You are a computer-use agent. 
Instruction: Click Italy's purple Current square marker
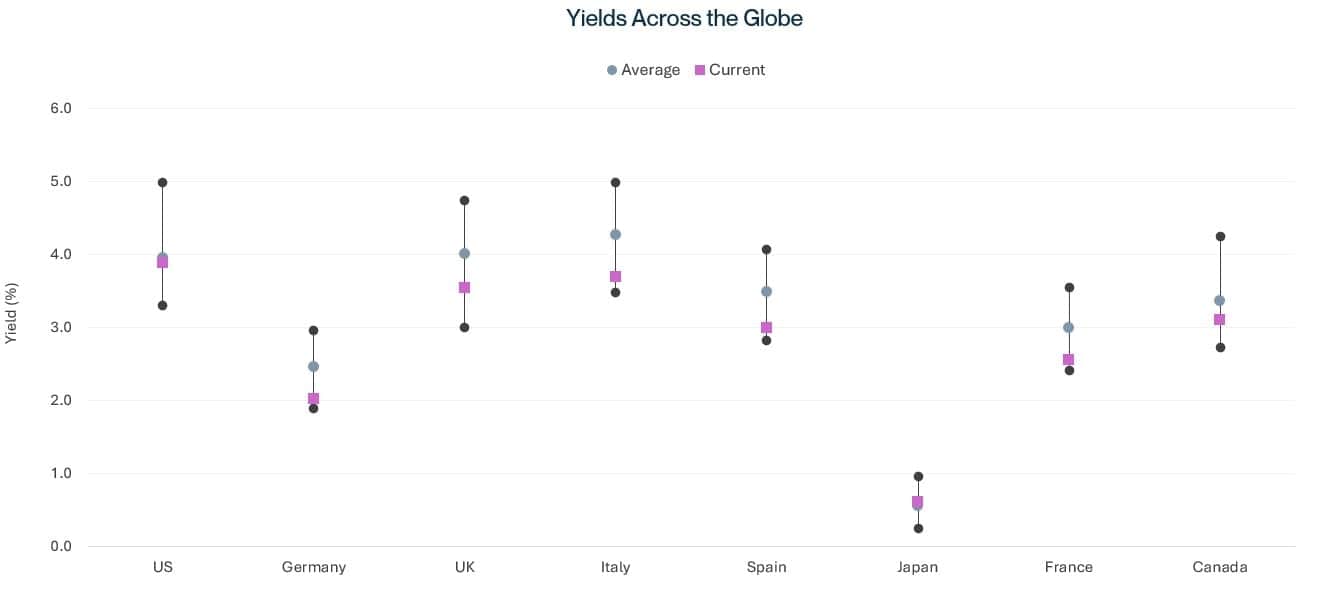[615, 276]
